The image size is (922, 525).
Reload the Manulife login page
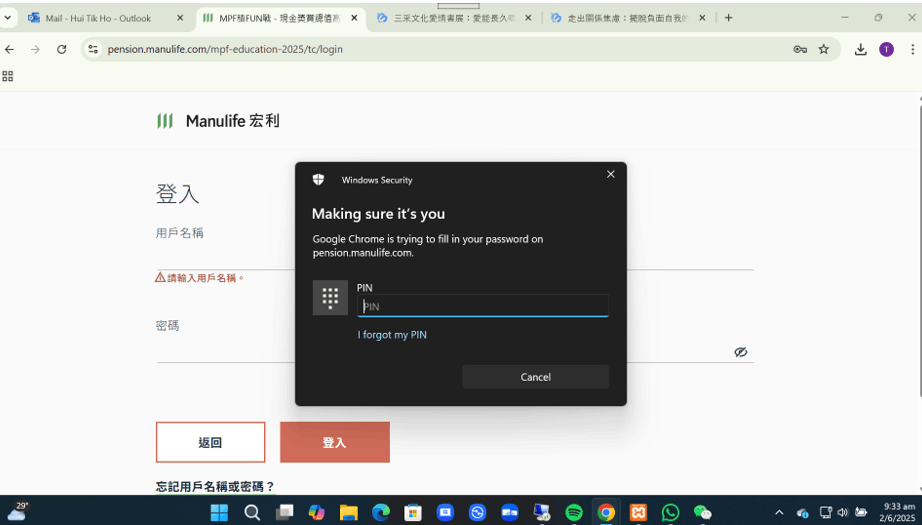pos(61,49)
